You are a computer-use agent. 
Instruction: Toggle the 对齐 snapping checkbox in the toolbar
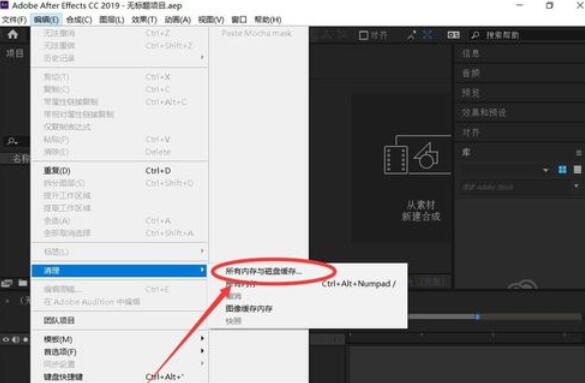363,35
